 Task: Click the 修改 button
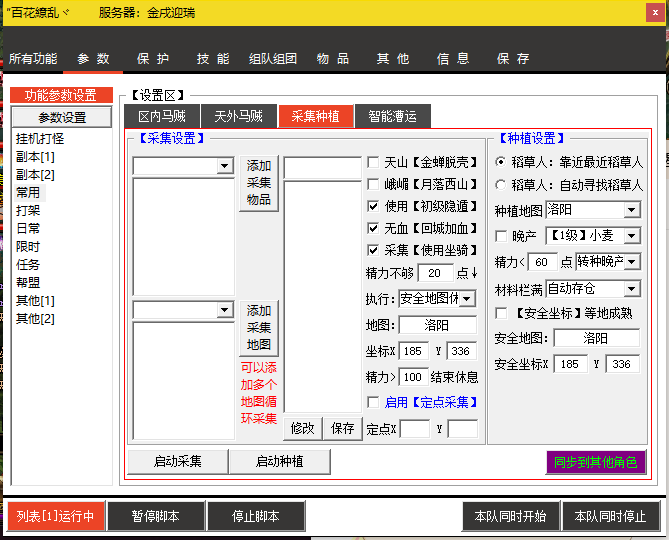(x=302, y=429)
